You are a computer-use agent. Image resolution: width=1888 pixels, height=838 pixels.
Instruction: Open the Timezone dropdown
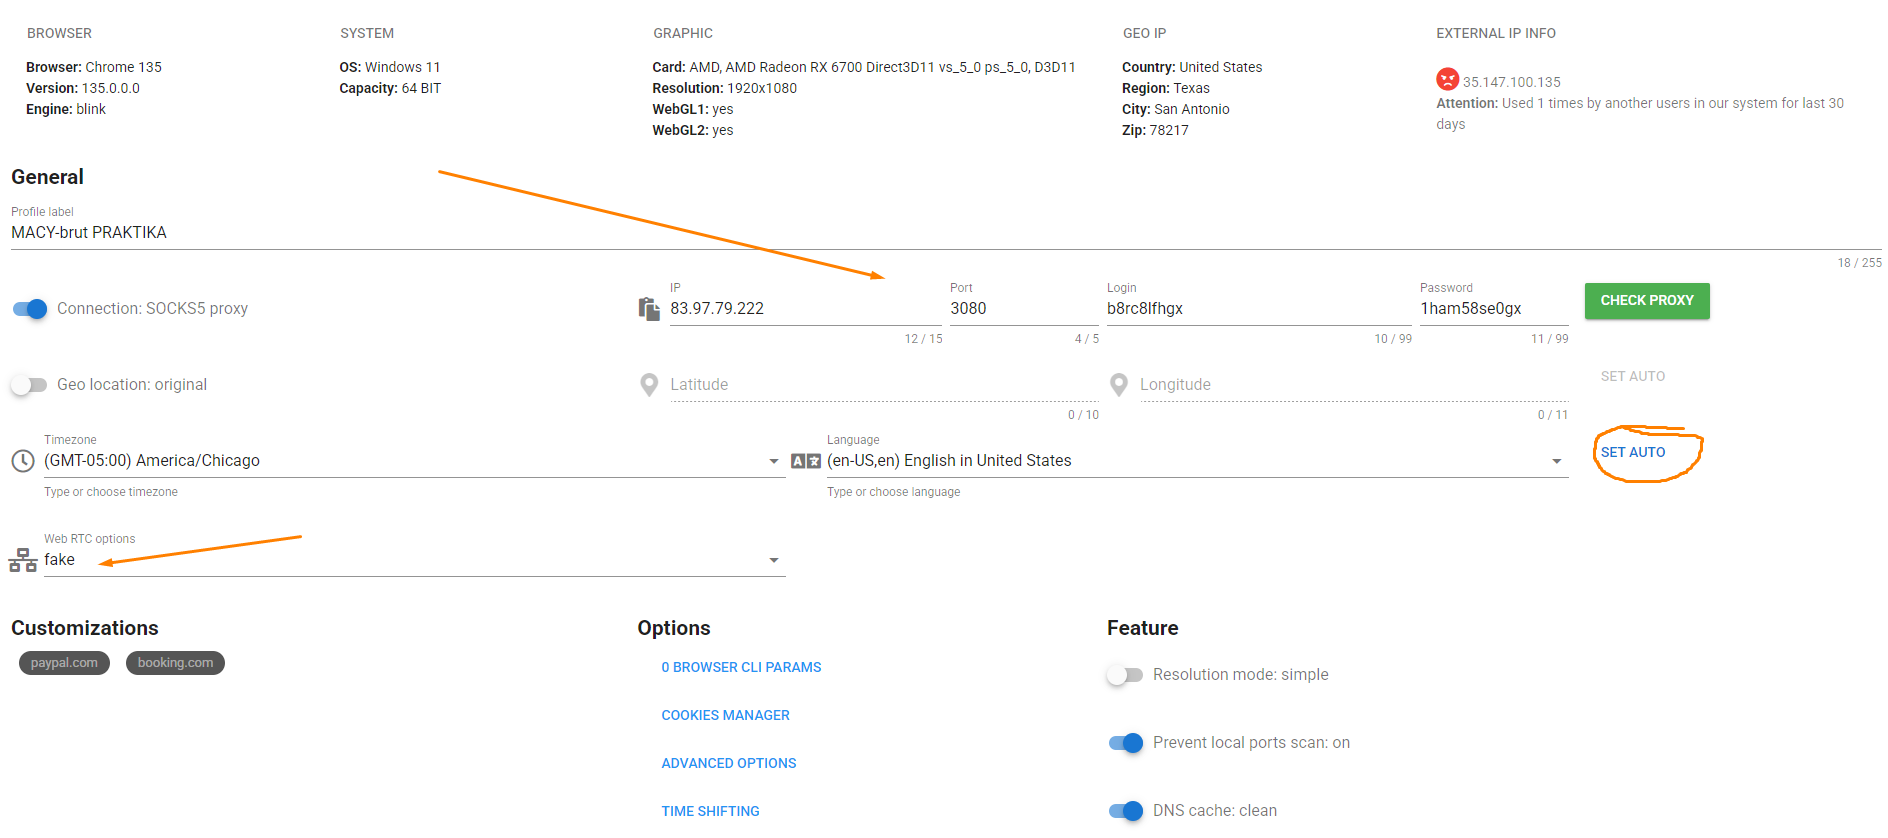point(773,461)
